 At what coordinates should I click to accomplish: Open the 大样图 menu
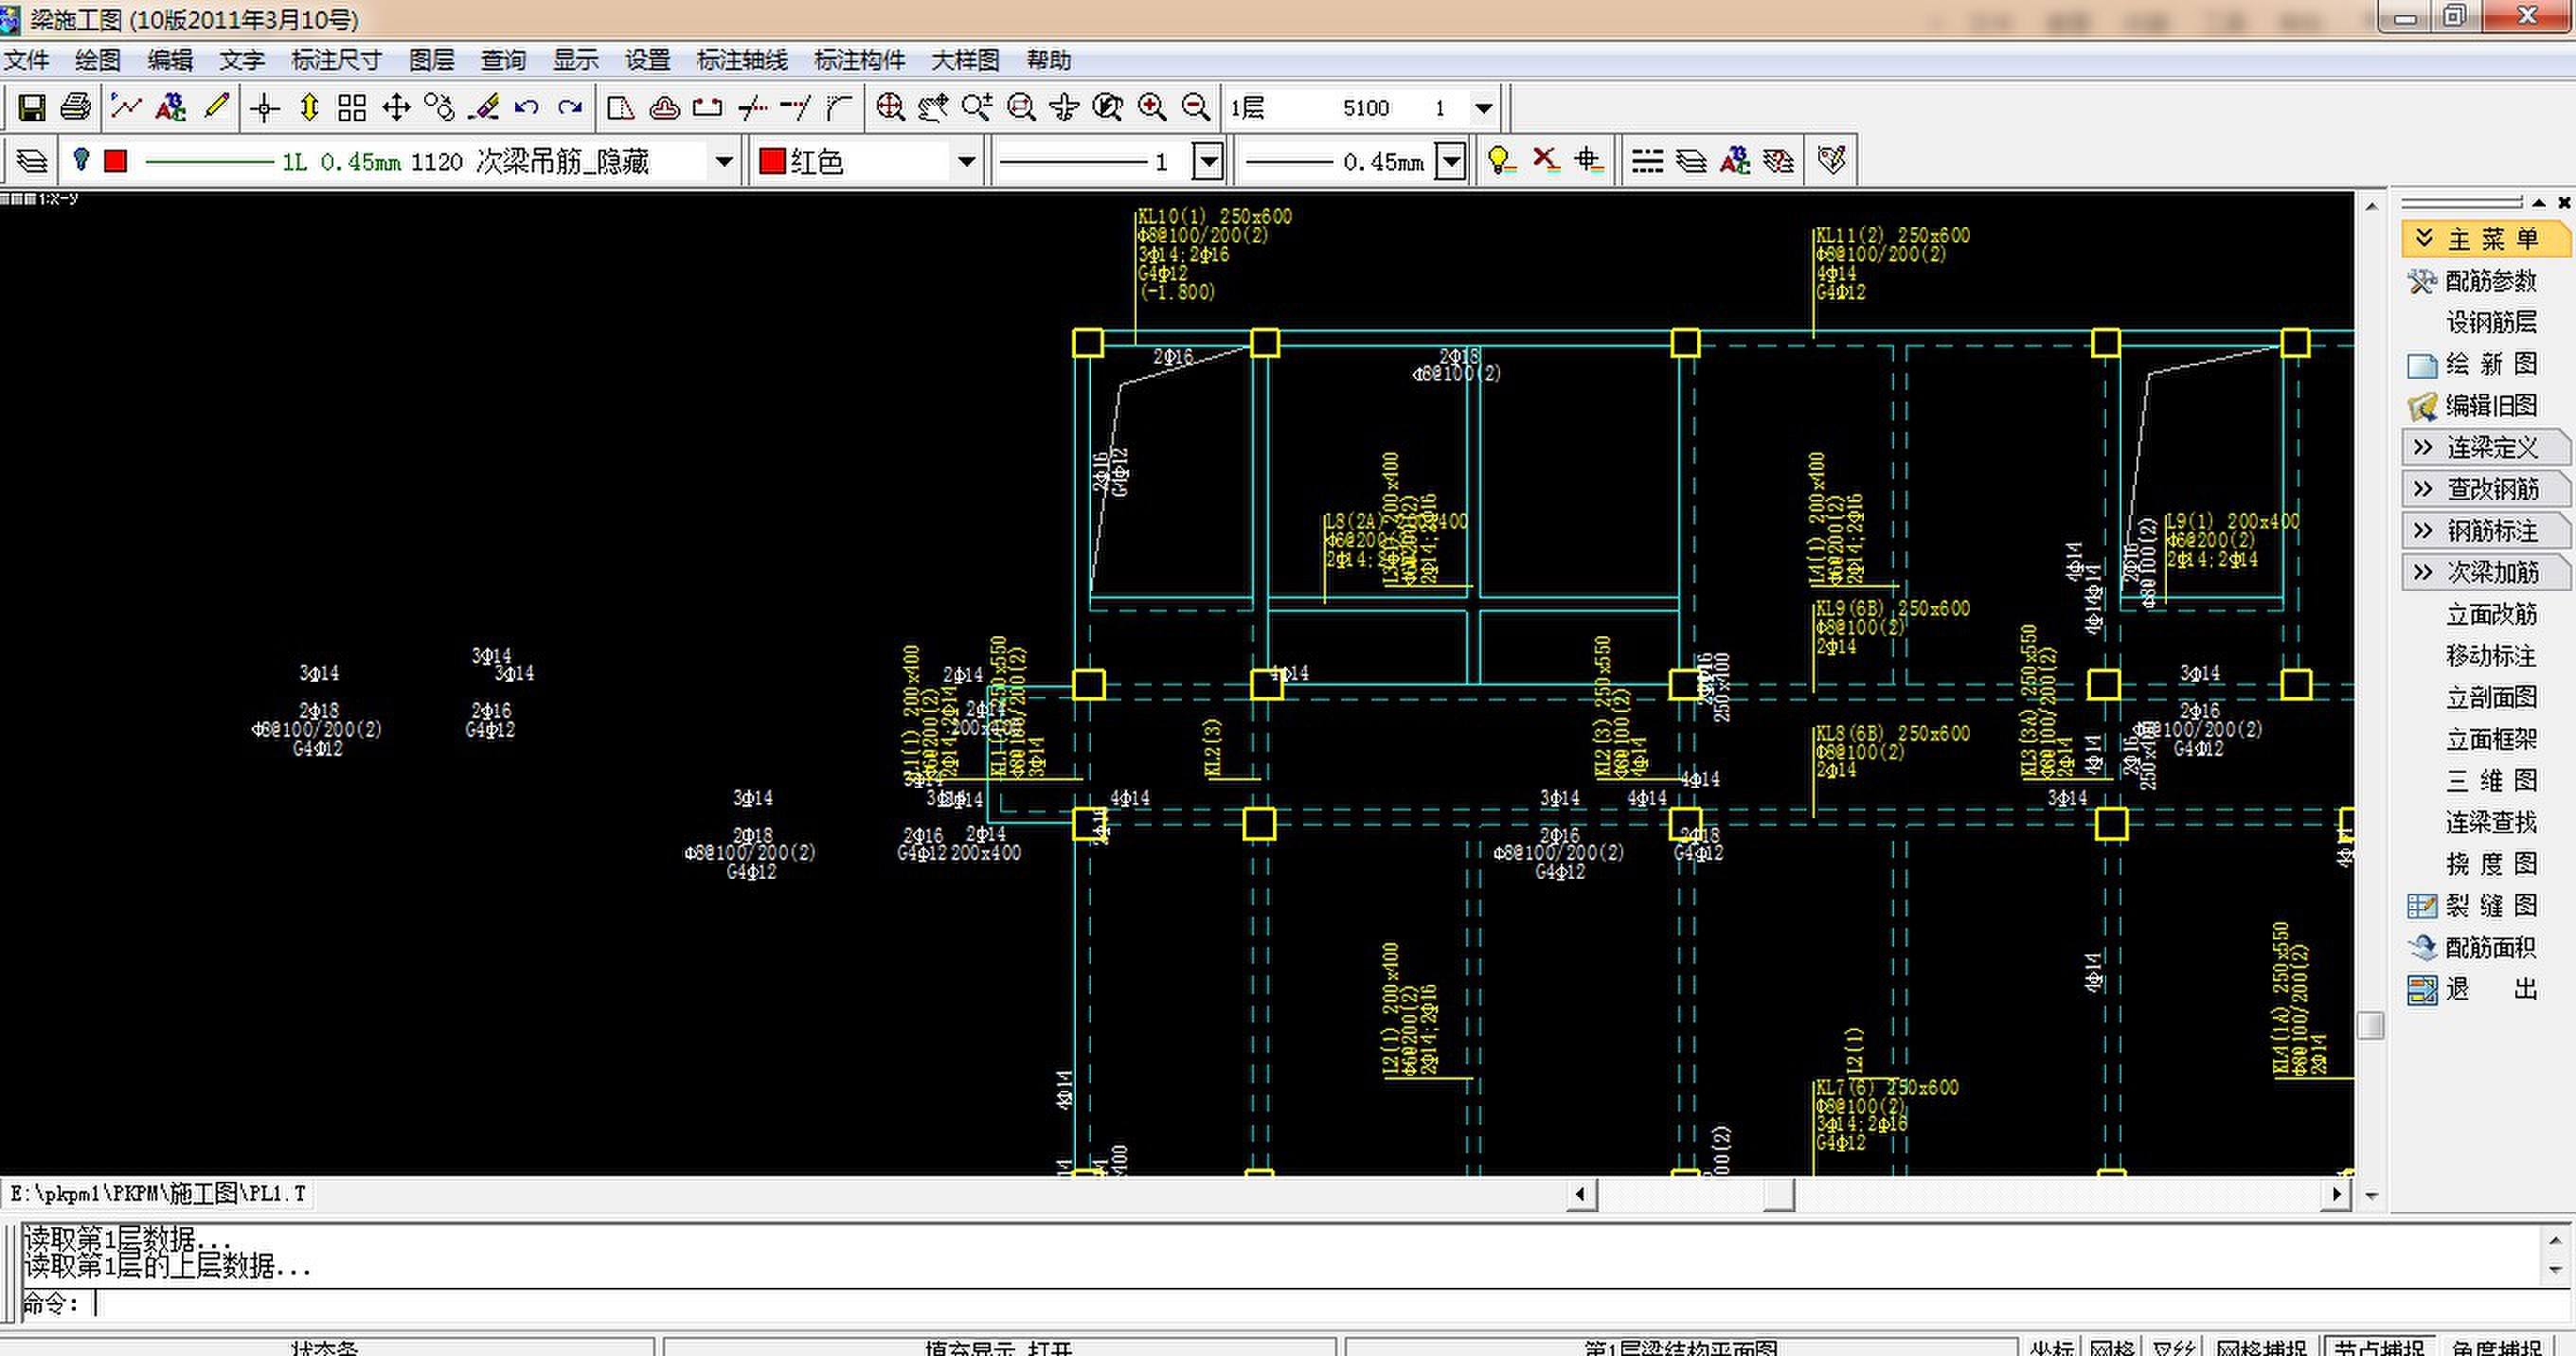click(965, 60)
